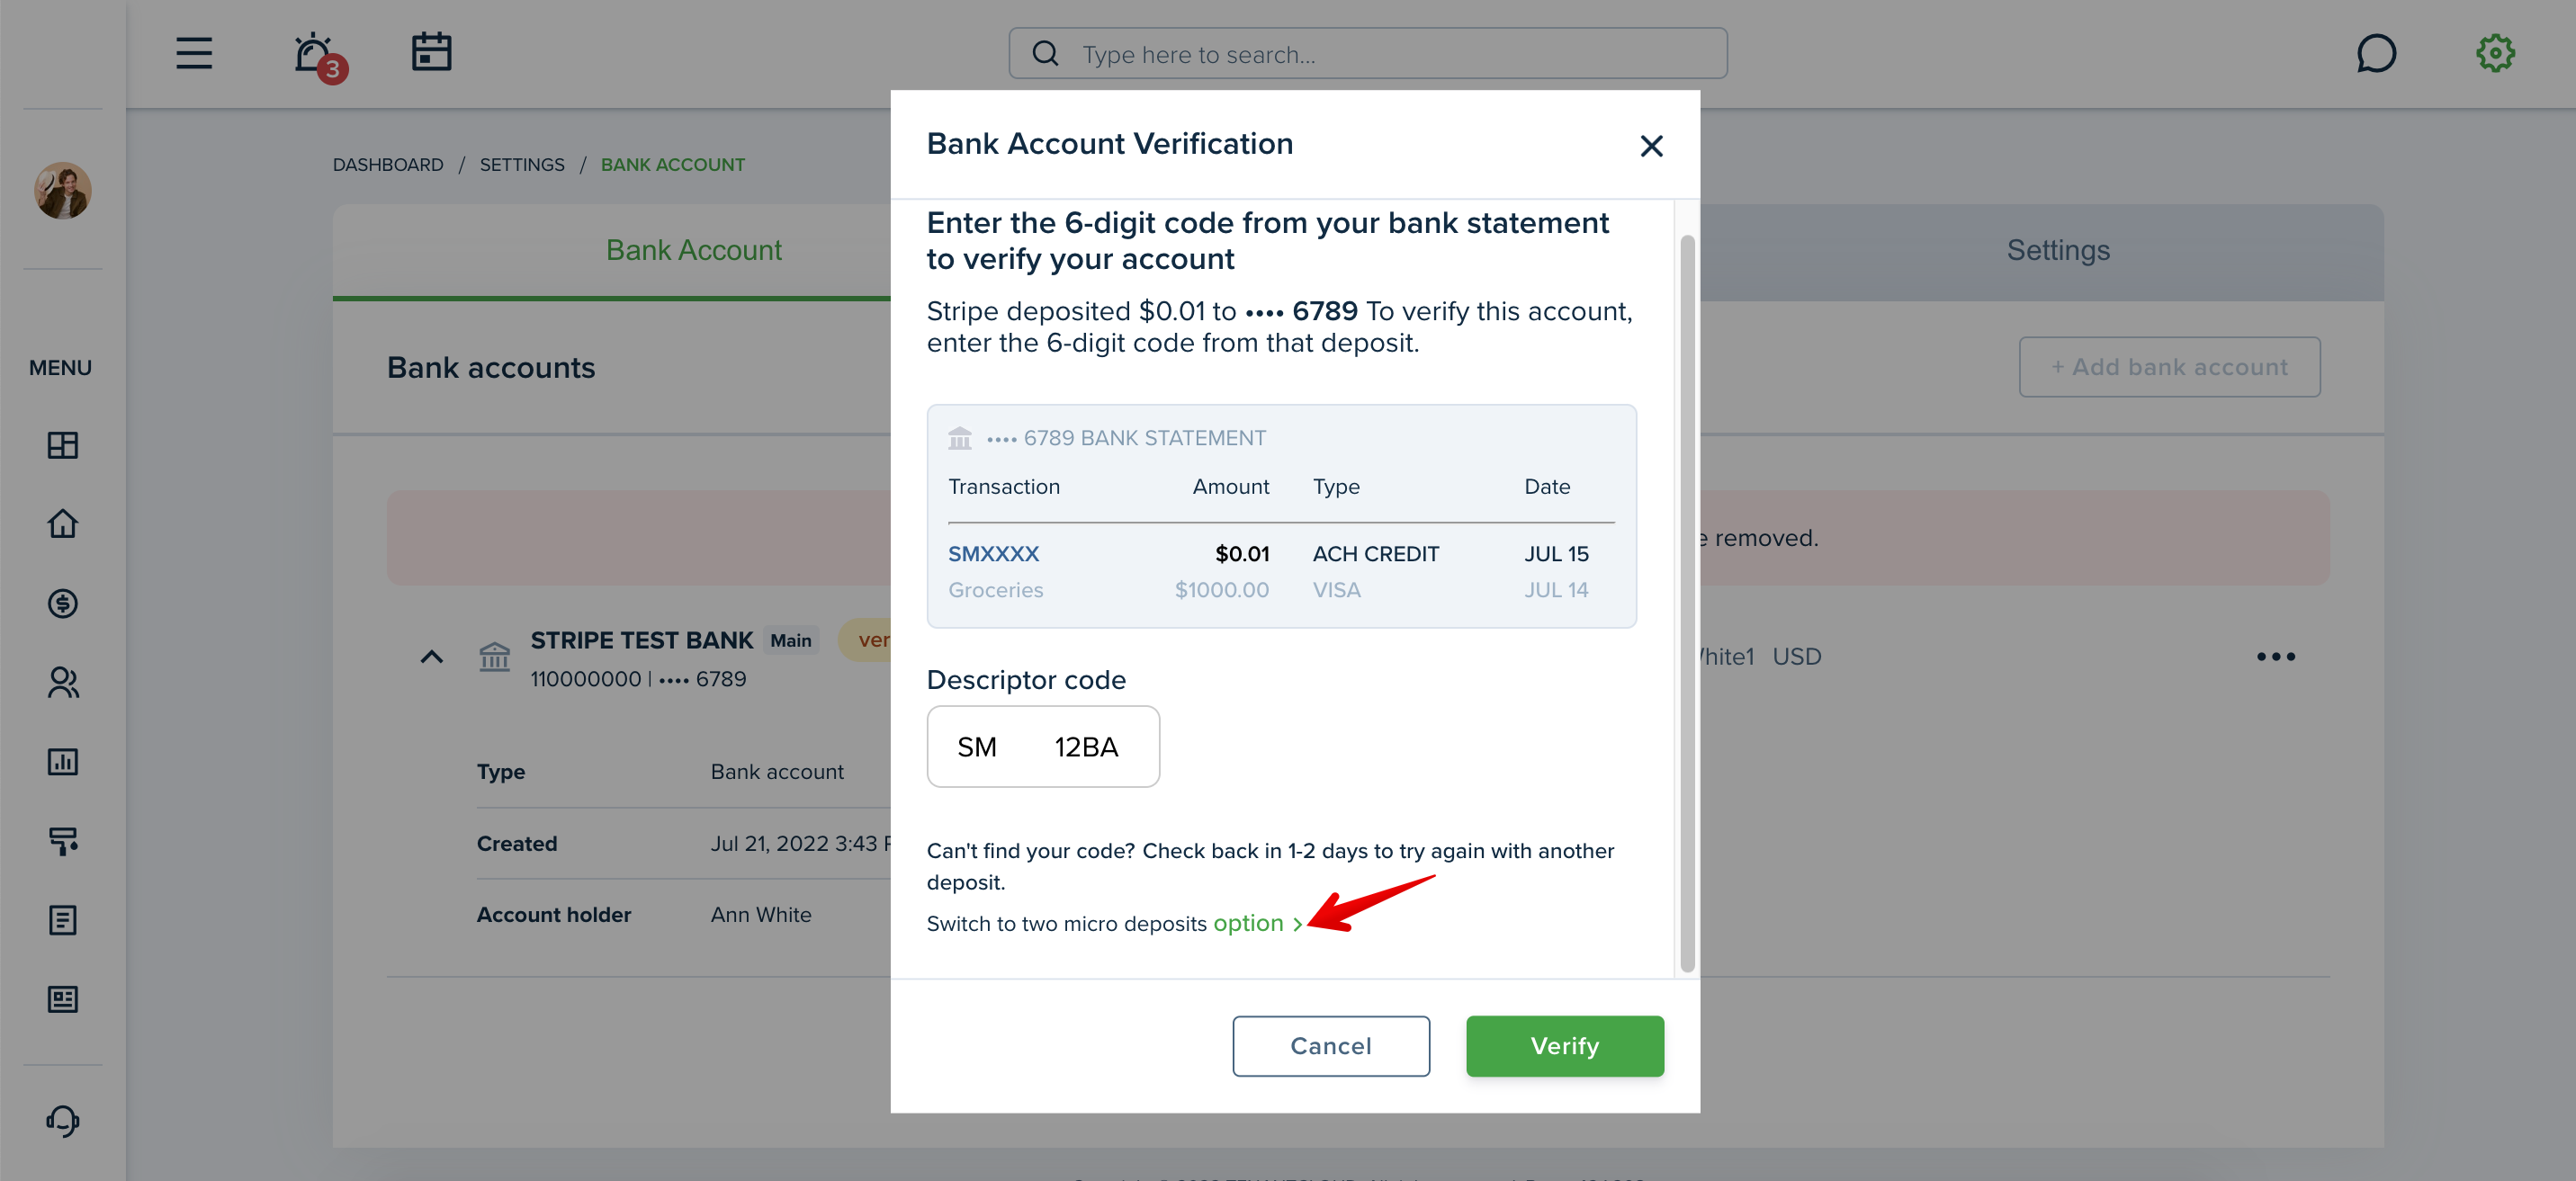Click the 'Switch to two micro deposits option' link
The image size is (2576, 1181).
tap(1252, 921)
